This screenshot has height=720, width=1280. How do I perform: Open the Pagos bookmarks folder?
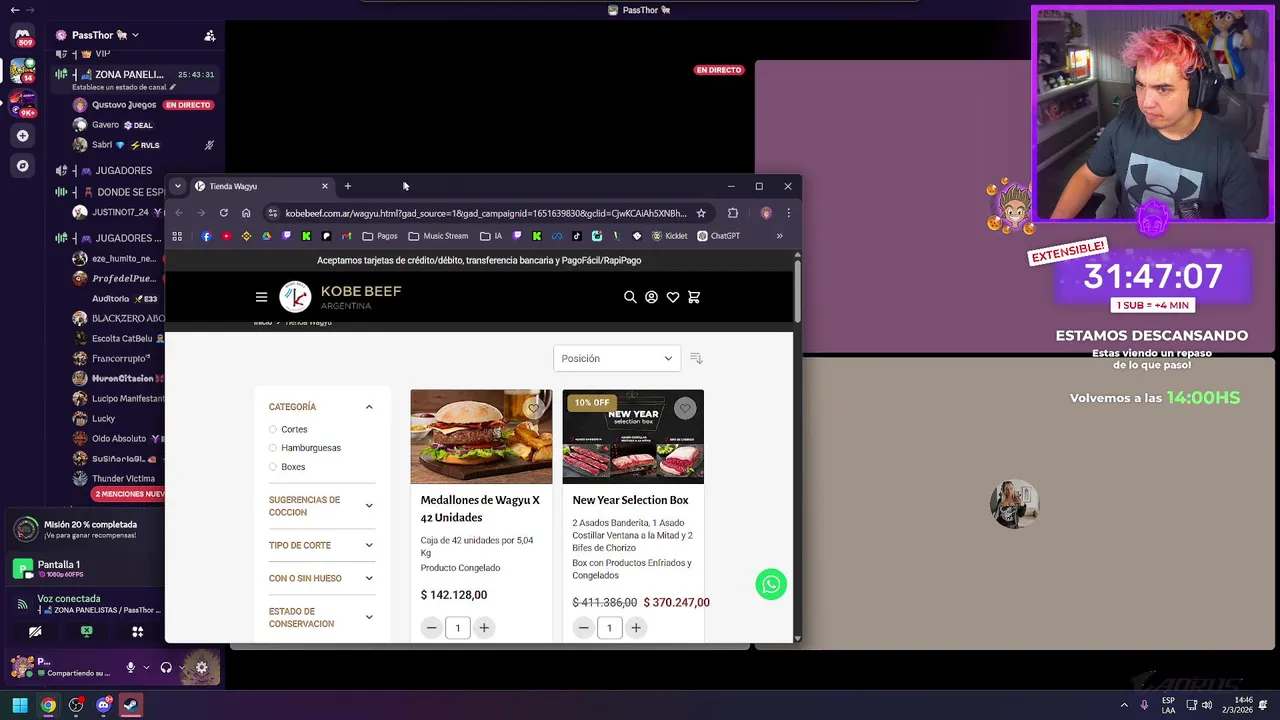(x=380, y=236)
